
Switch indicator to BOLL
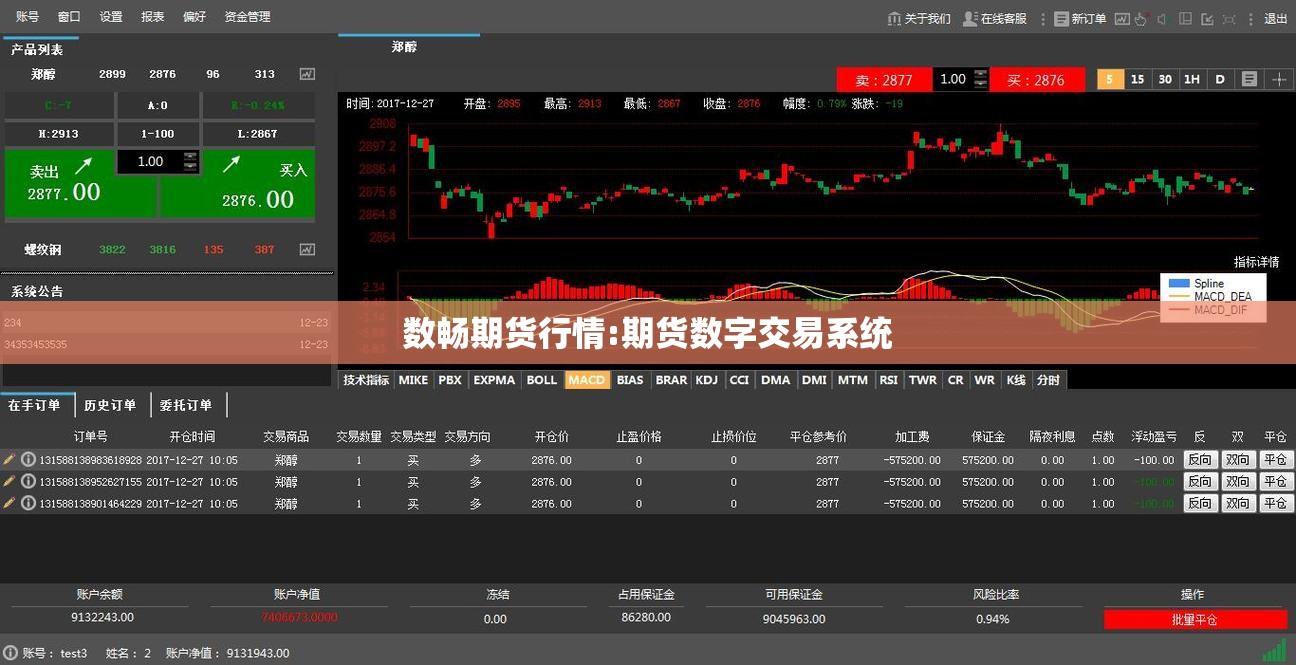[542, 380]
